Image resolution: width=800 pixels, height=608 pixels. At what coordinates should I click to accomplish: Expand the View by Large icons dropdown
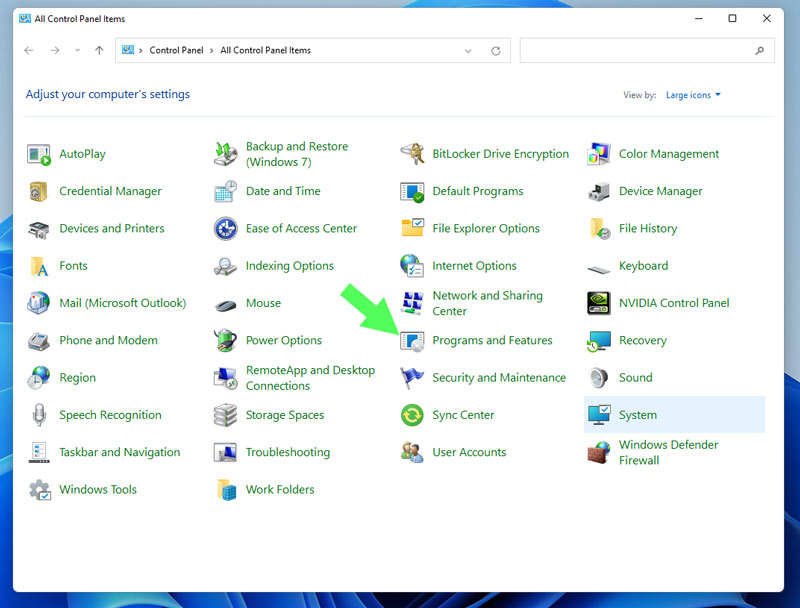click(693, 95)
